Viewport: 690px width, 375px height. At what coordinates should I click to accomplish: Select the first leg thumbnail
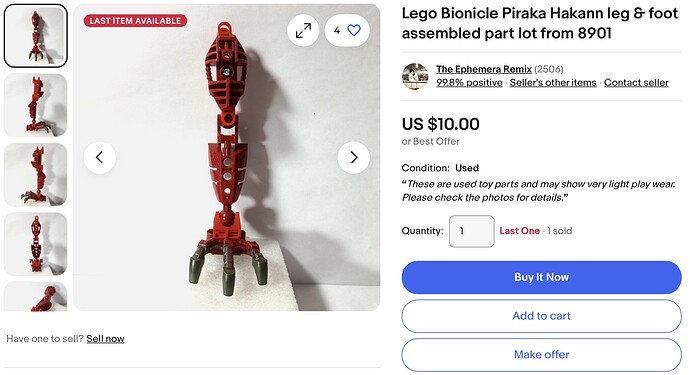(36, 36)
